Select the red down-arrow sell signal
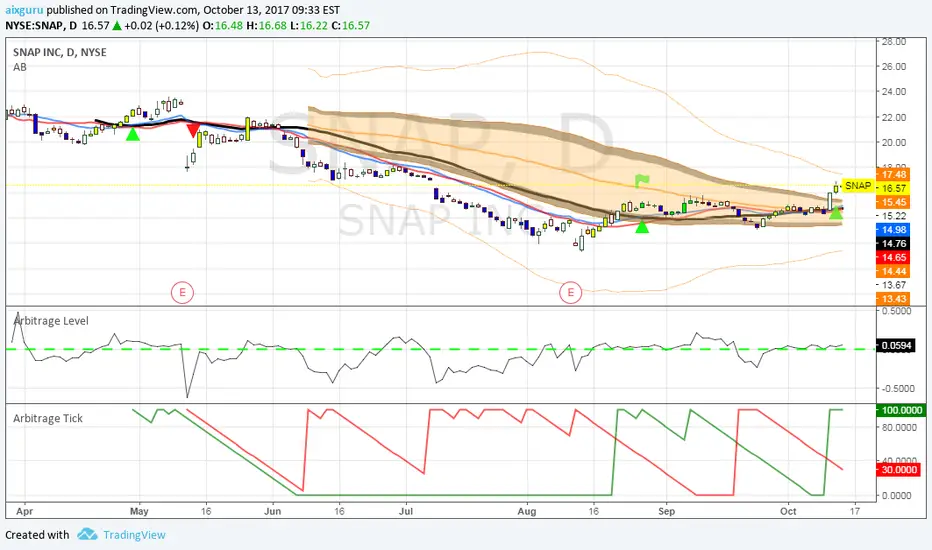The width and height of the screenshot is (932, 550). [x=193, y=130]
